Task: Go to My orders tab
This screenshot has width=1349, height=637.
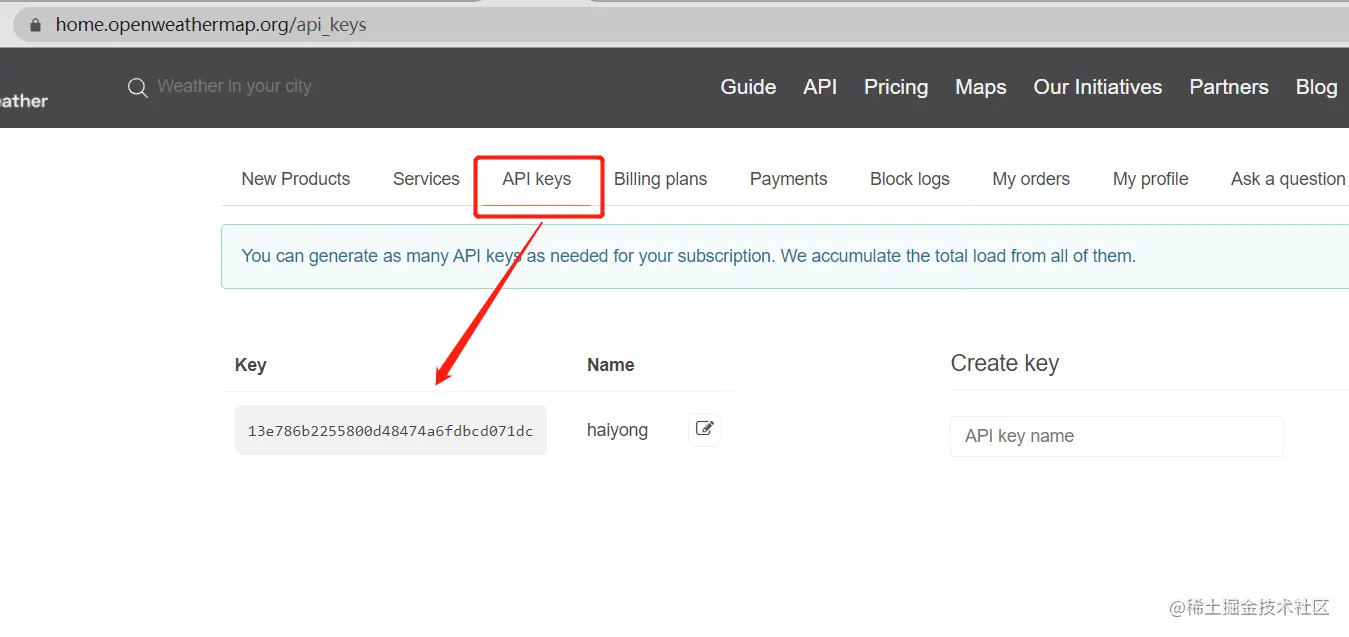Action: pyautogui.click(x=1031, y=179)
